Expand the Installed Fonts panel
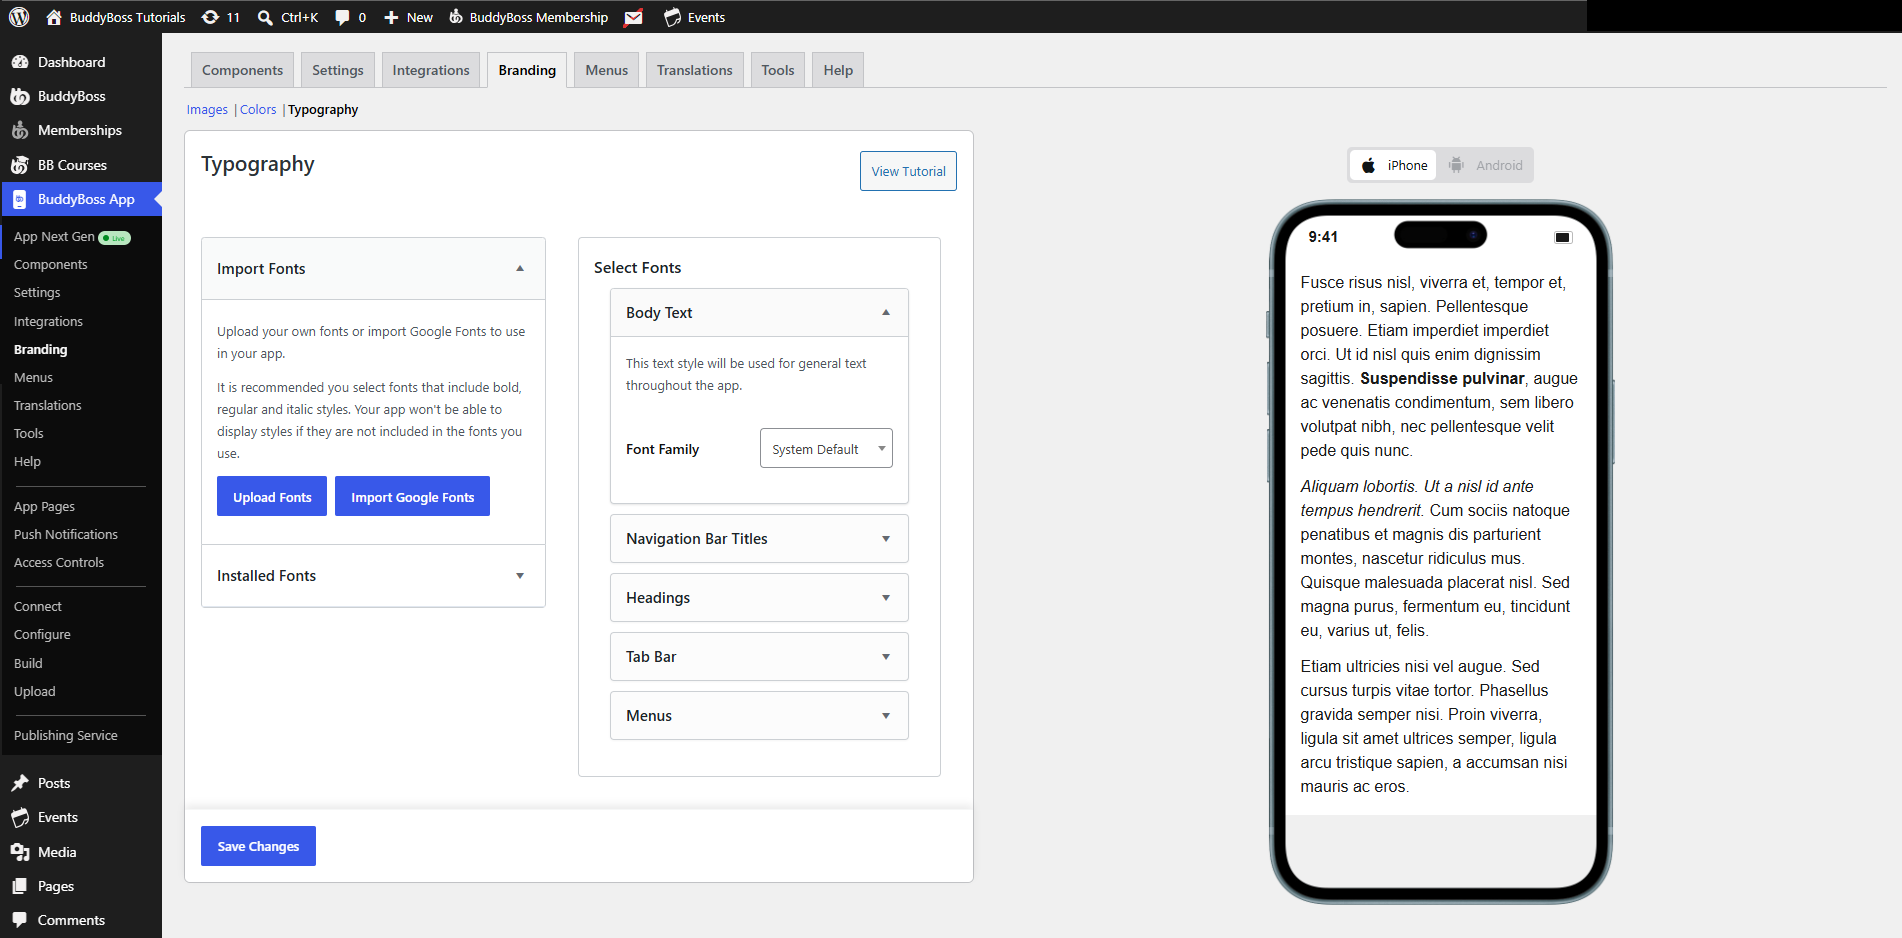Viewport: 1902px width, 938px height. coord(520,576)
